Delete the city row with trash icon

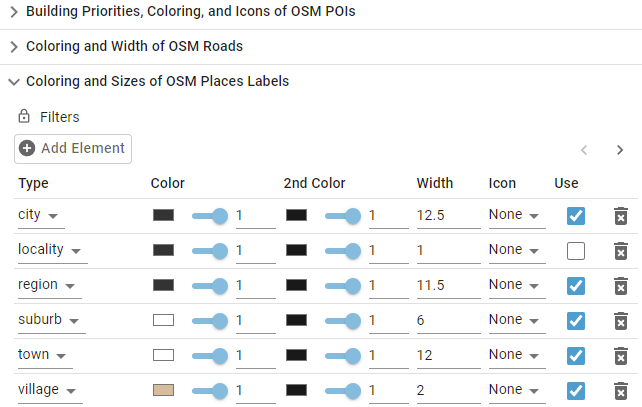[620, 216]
